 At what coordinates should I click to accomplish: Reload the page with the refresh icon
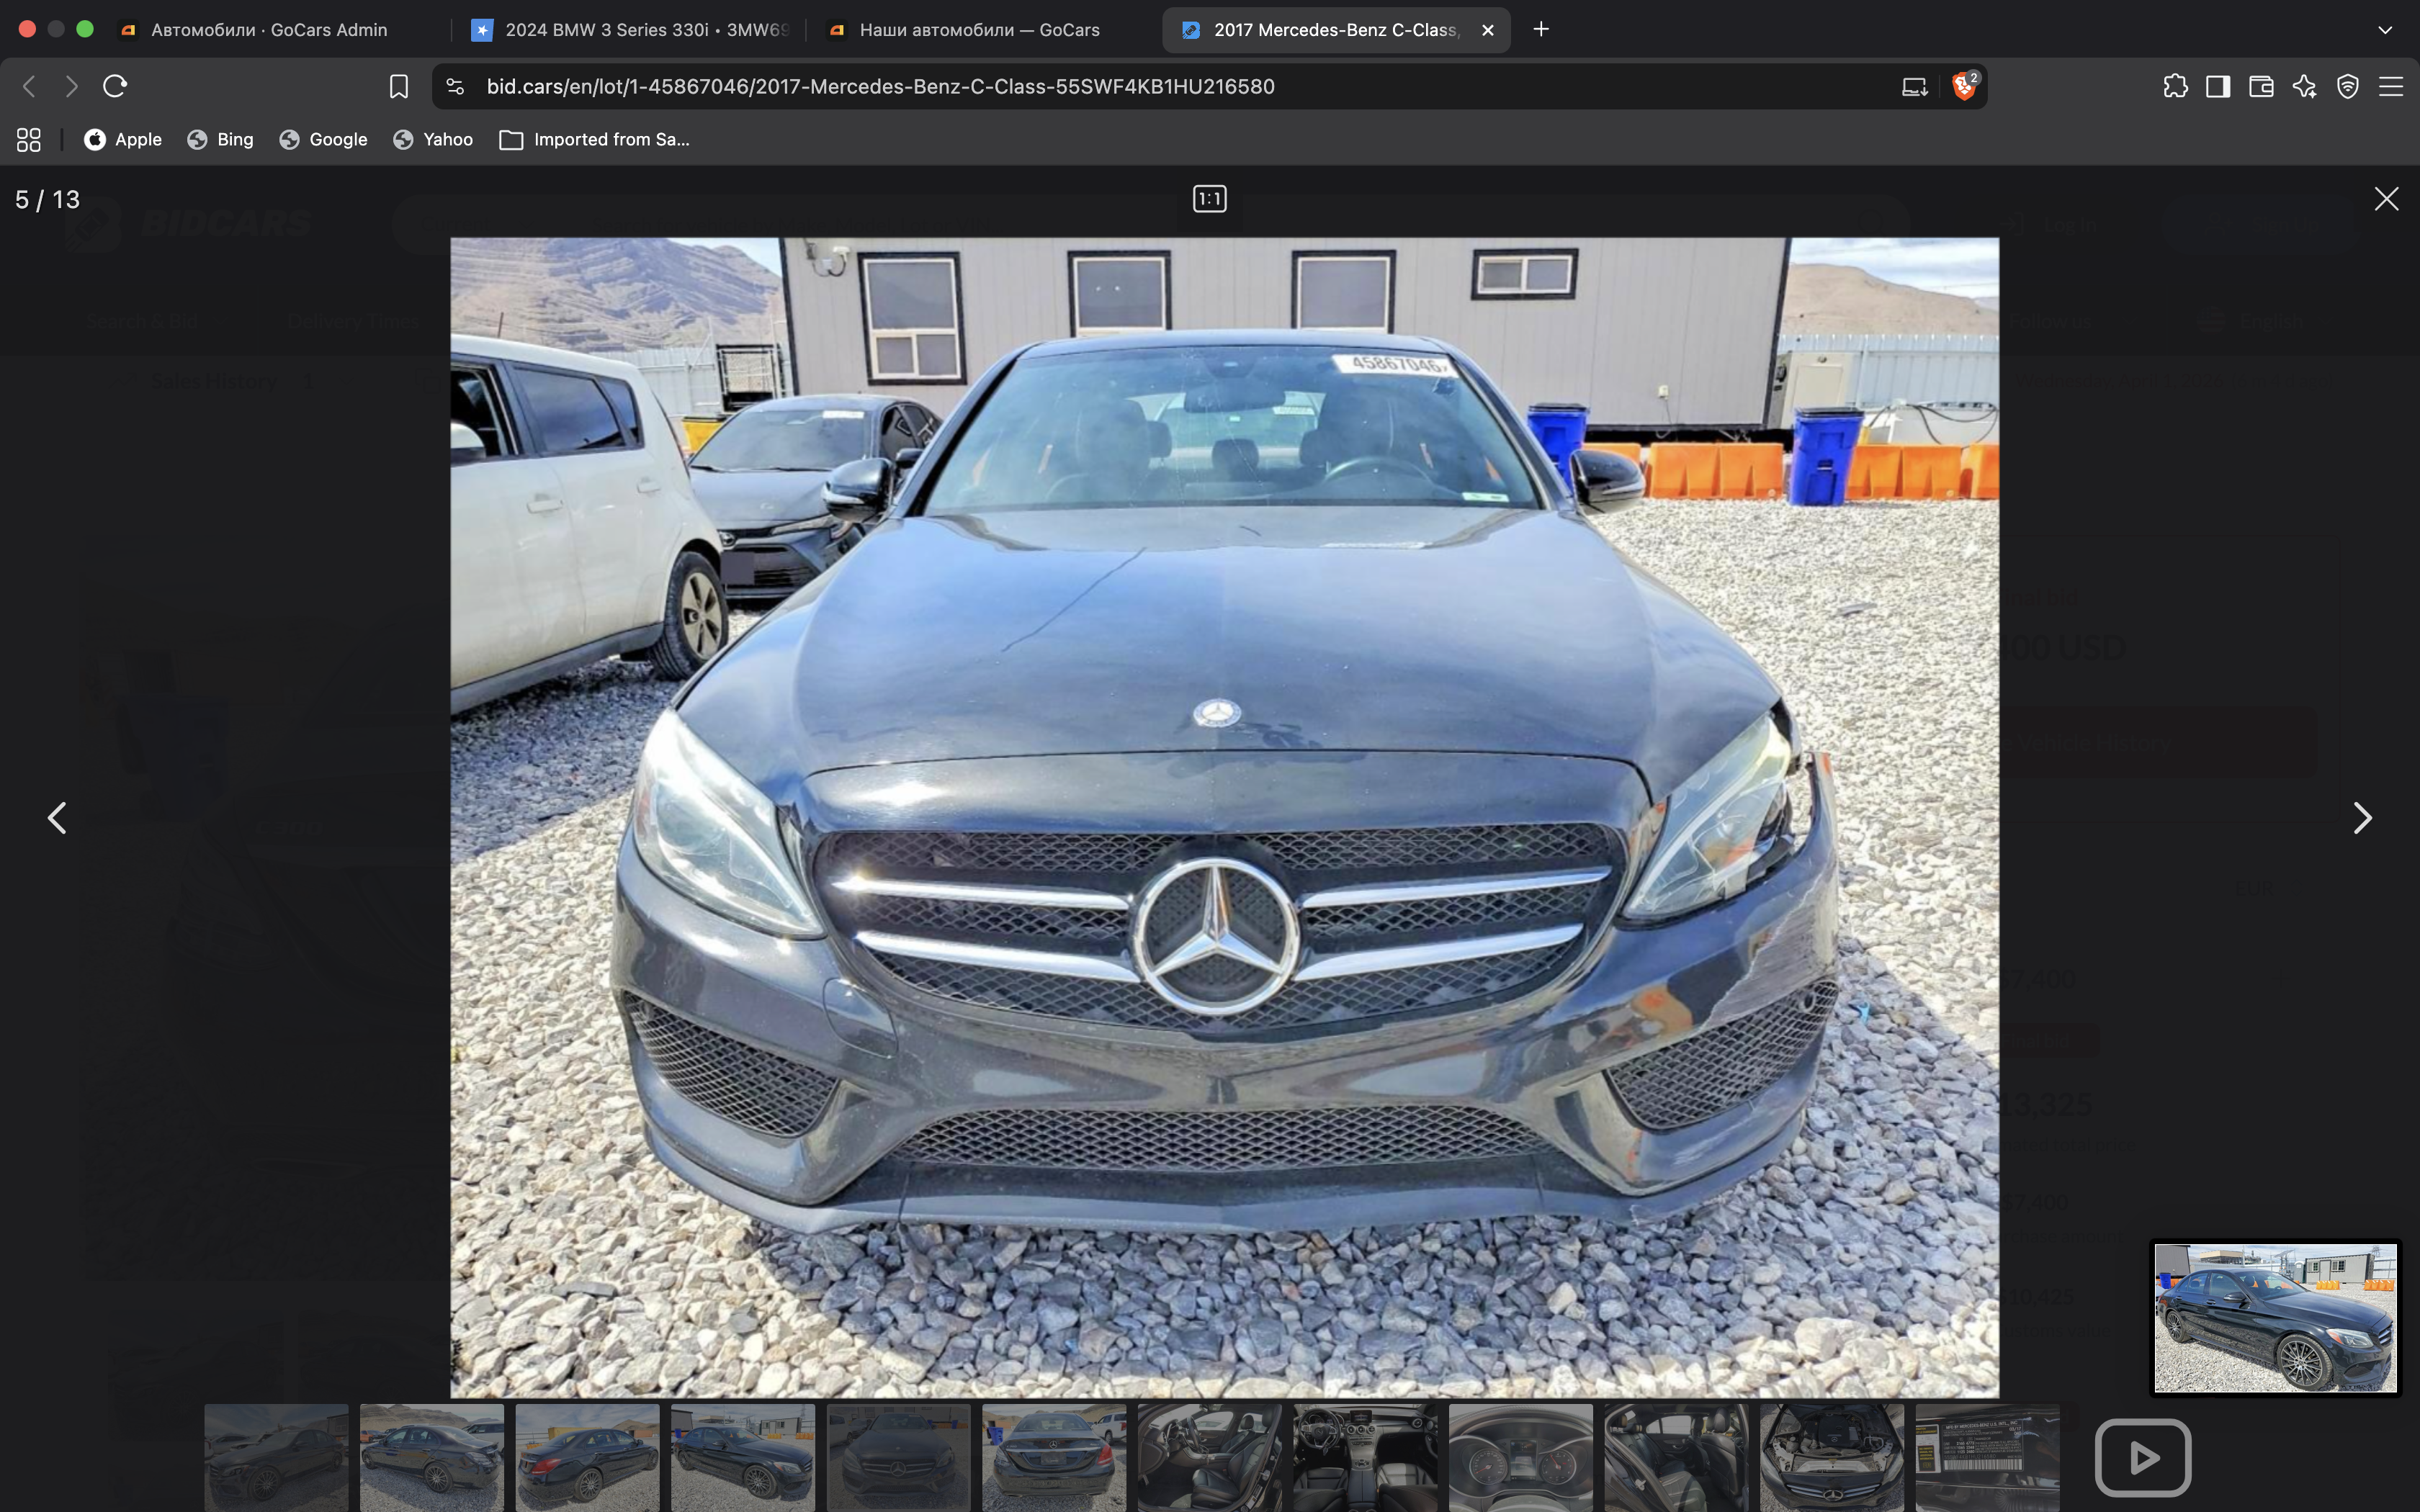click(115, 86)
